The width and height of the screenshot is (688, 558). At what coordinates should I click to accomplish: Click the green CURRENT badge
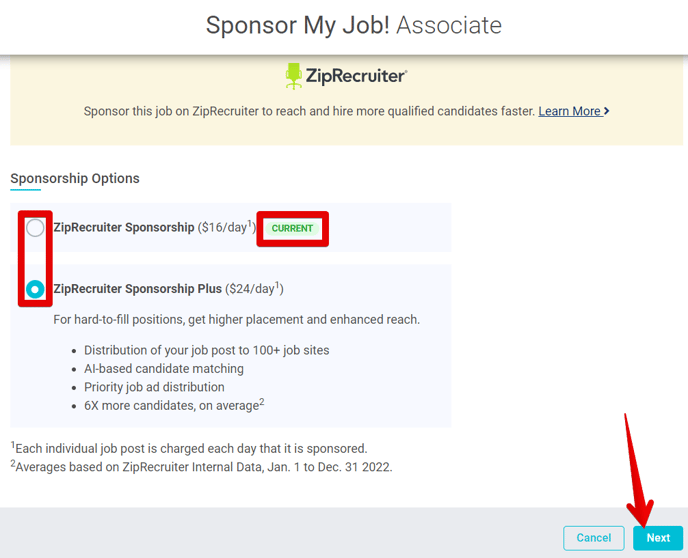pyautogui.click(x=292, y=229)
